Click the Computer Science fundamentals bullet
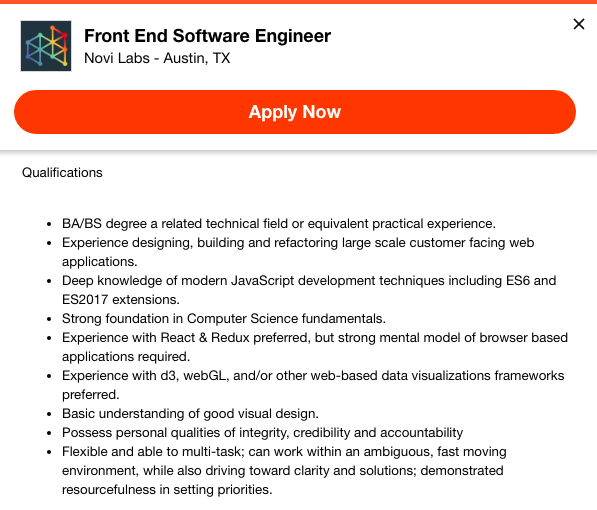The width and height of the screenshot is (597, 510). point(224,318)
